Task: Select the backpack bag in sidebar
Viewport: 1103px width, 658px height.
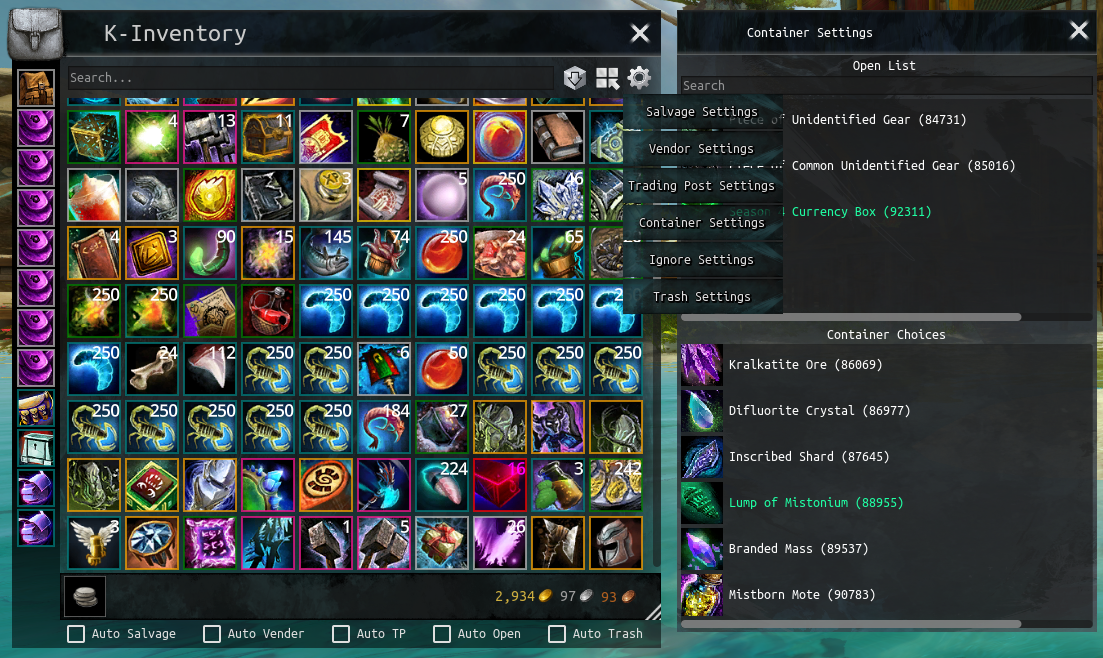Action: click(x=36, y=88)
